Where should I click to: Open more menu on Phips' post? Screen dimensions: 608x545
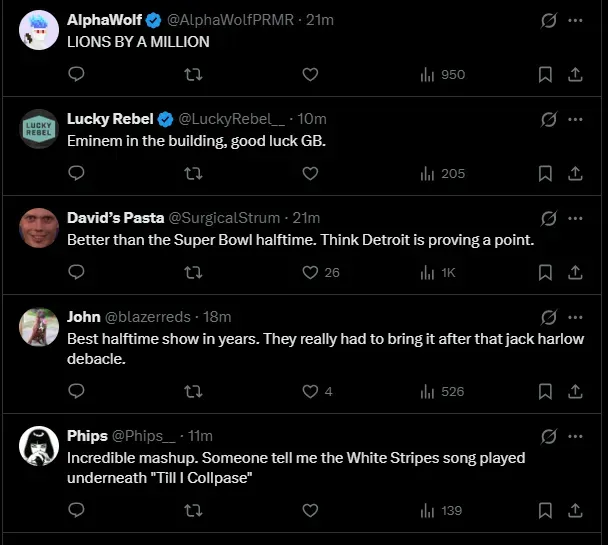(575, 436)
